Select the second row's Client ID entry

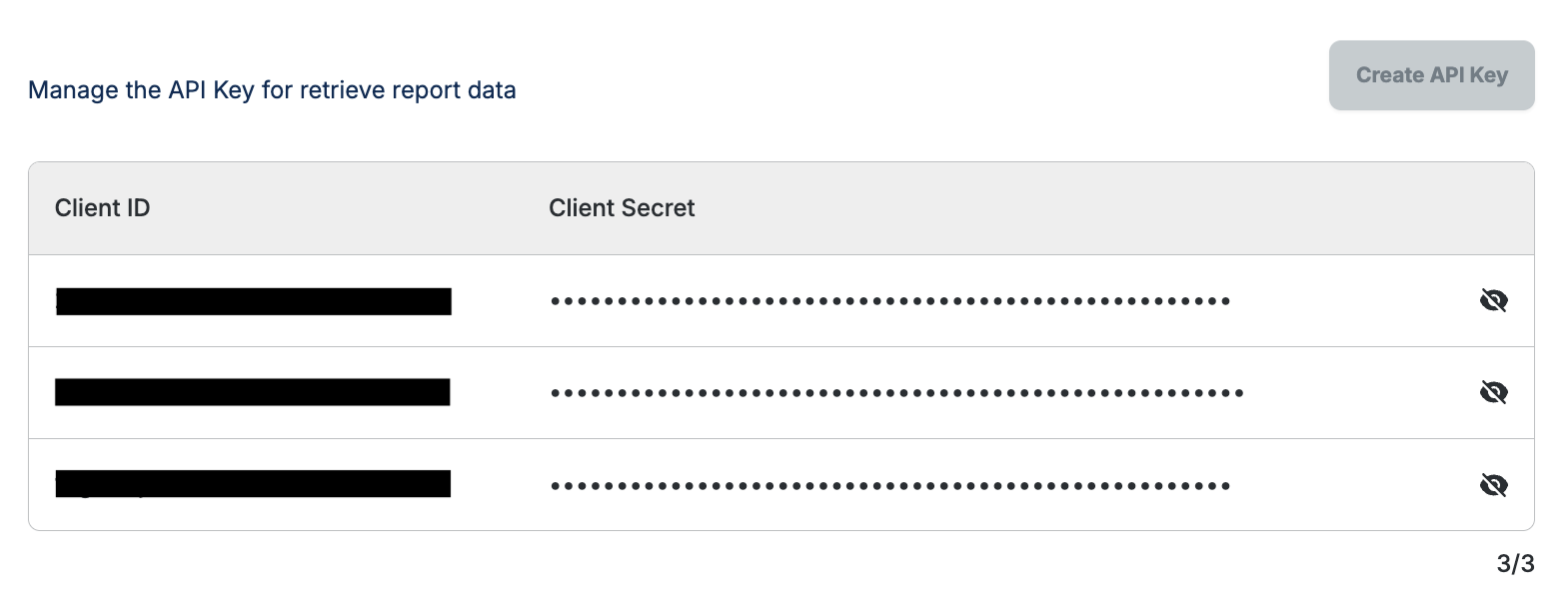(x=254, y=392)
